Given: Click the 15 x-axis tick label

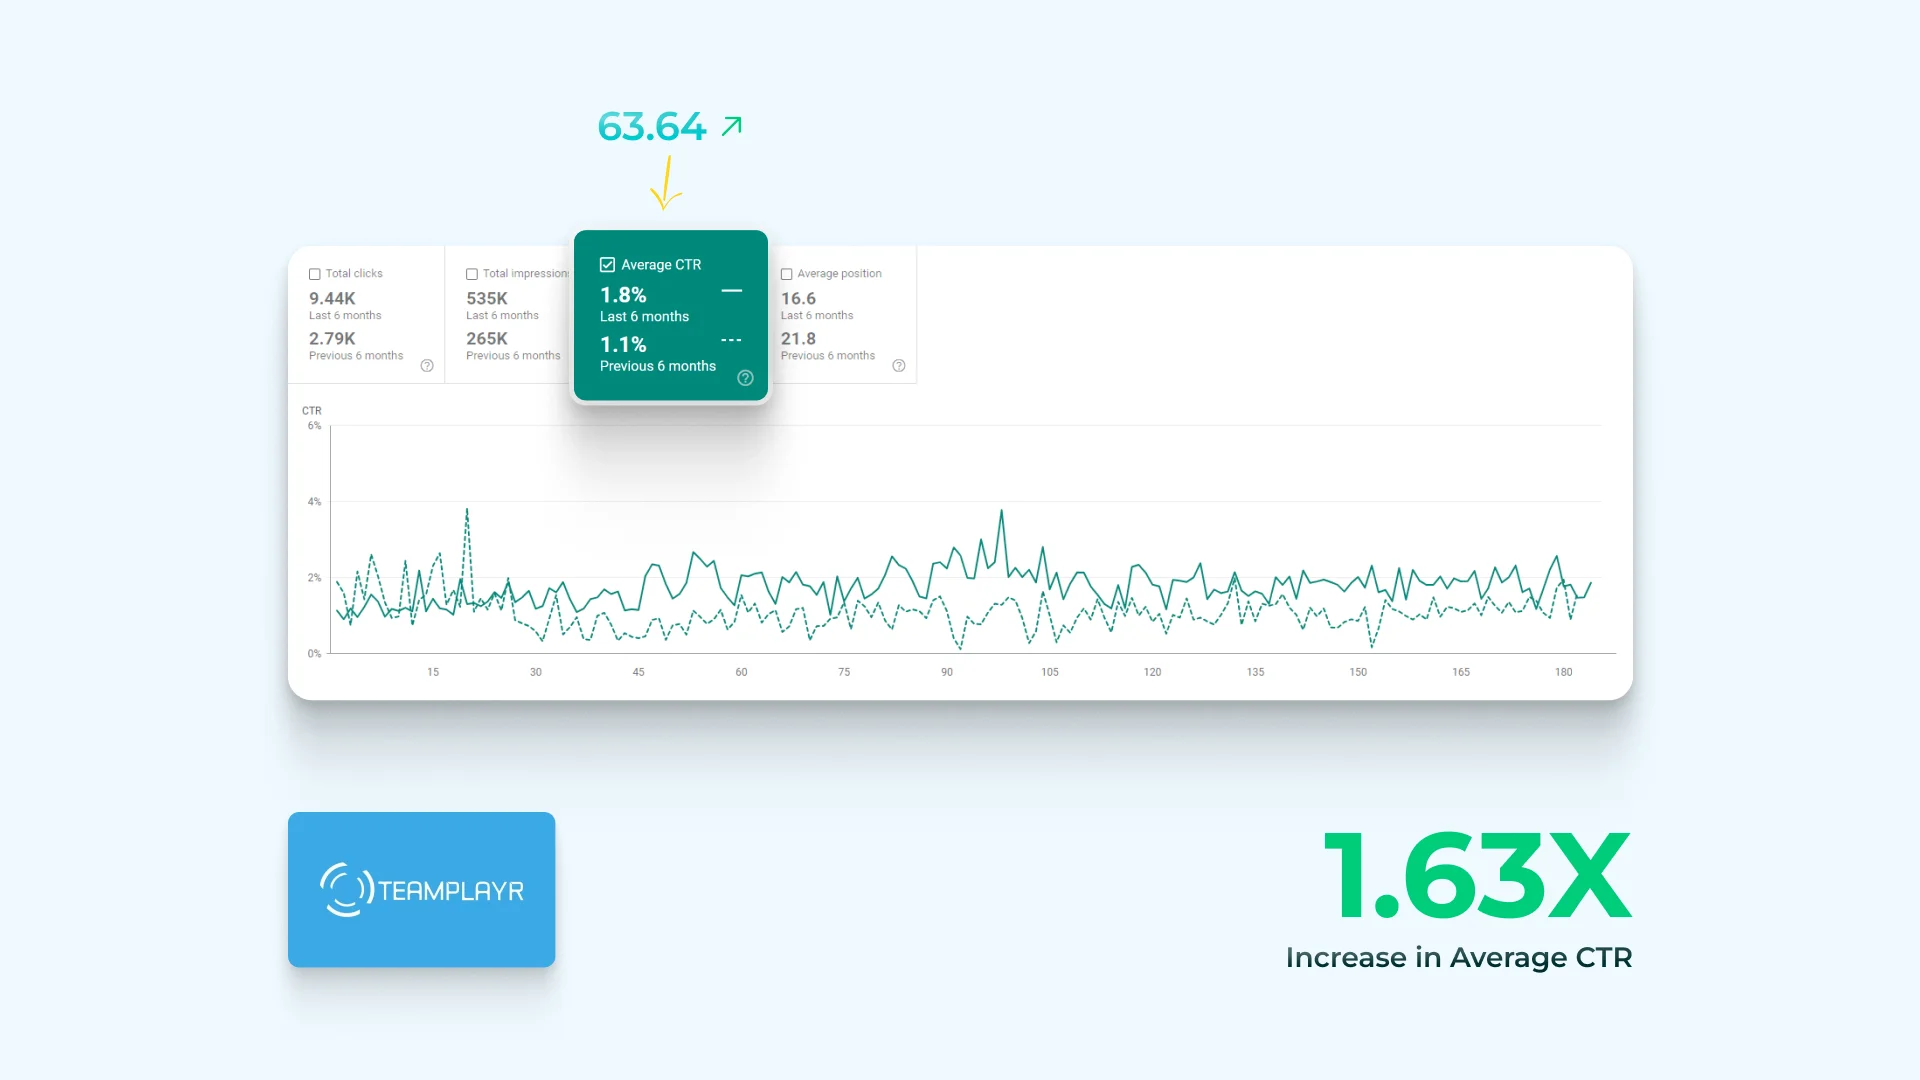Looking at the screenshot, I should coord(433,672).
